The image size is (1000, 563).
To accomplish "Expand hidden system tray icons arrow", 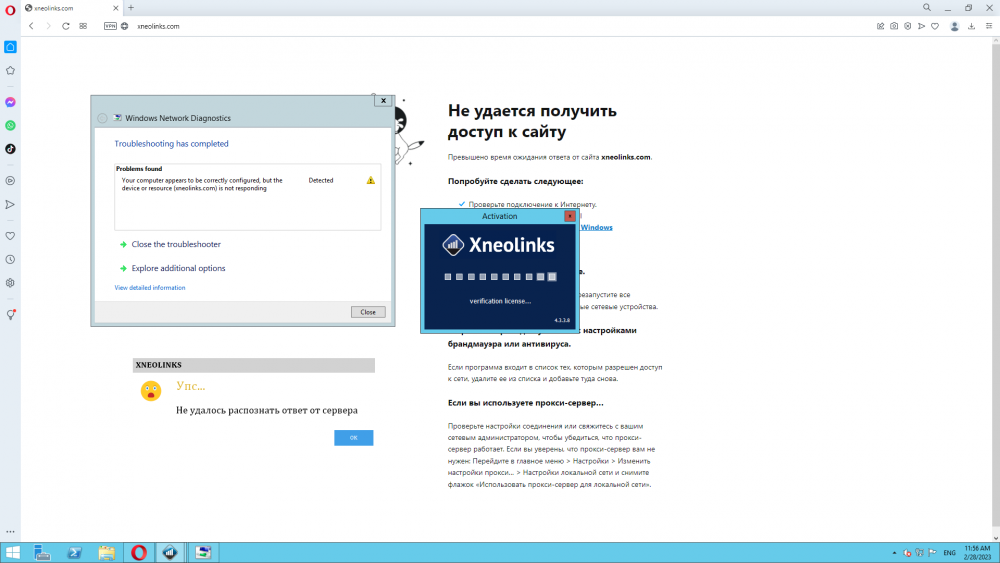I will (894, 553).
